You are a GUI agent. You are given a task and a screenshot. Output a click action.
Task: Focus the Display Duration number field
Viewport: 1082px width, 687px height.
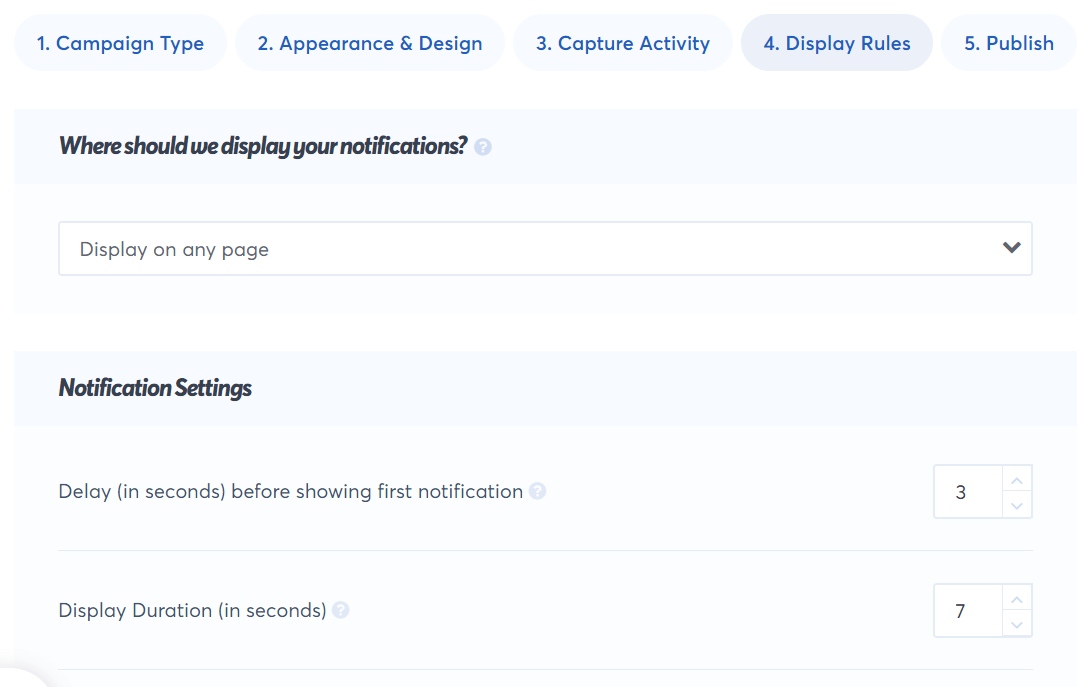point(967,611)
